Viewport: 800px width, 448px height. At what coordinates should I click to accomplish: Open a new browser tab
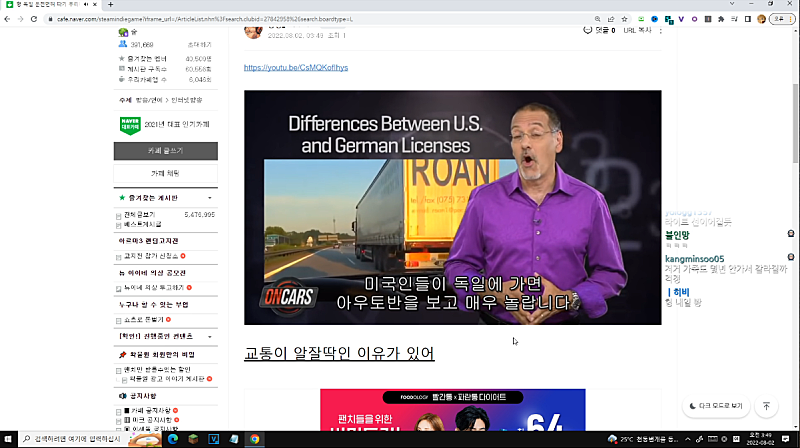[110, 4]
